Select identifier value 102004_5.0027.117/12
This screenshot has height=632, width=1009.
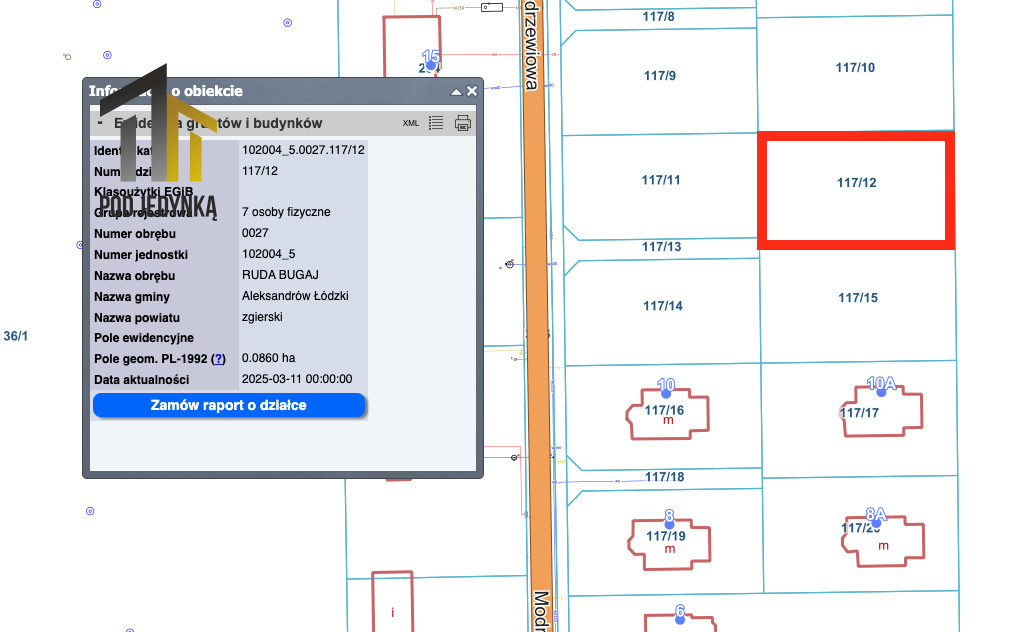[303, 150]
